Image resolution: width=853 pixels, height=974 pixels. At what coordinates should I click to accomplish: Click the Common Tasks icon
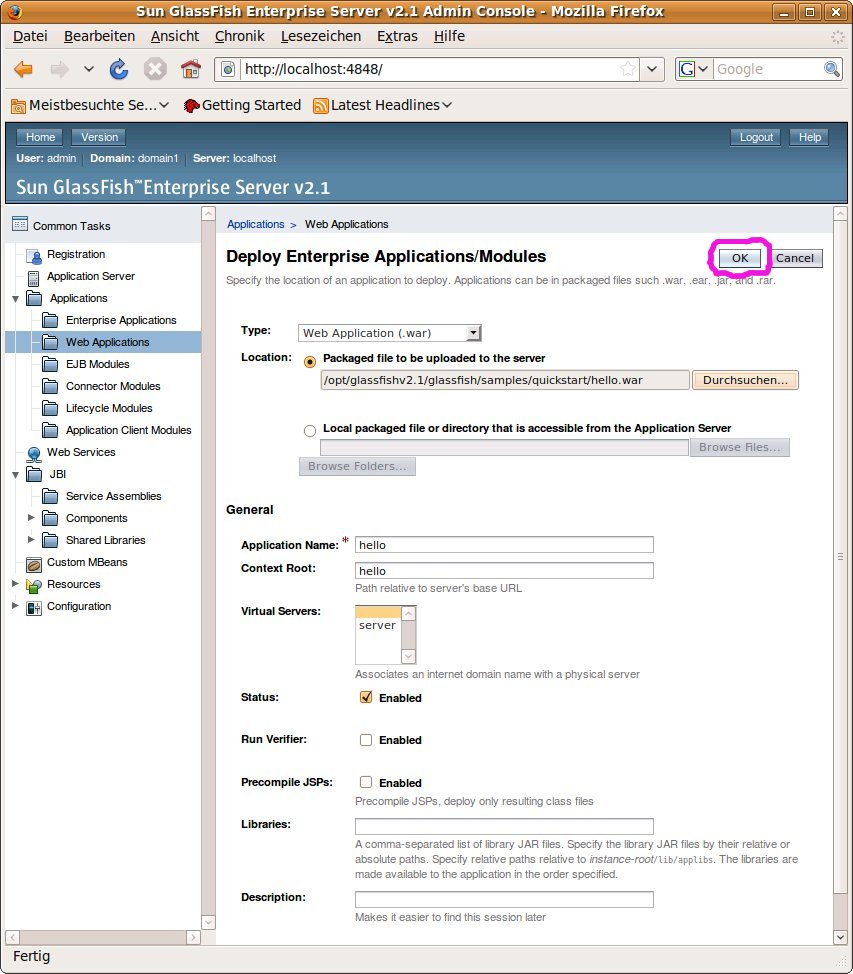tap(20, 225)
